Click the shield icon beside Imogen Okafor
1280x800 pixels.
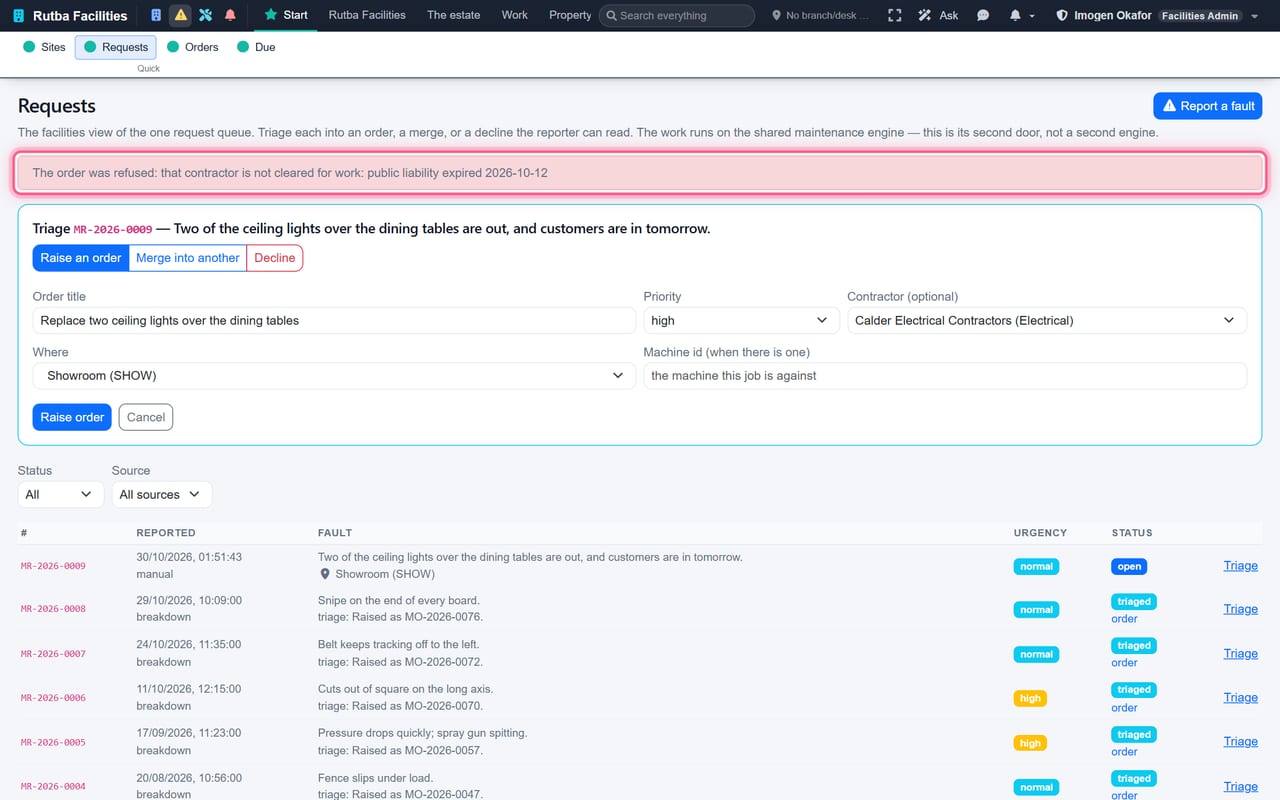pyautogui.click(x=1062, y=16)
